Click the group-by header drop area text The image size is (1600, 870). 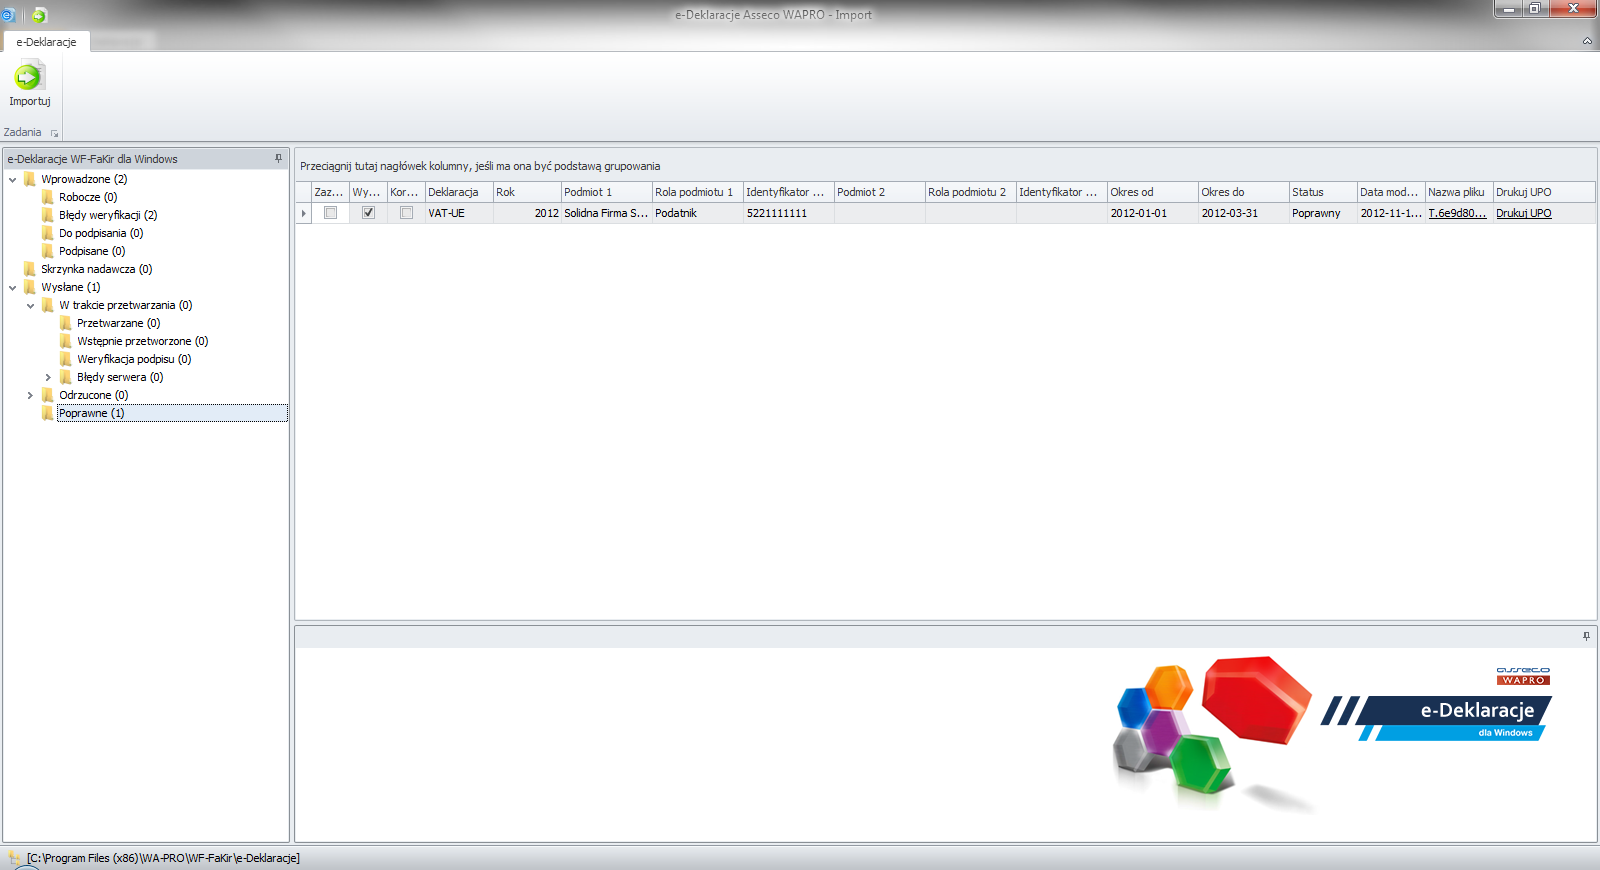click(480, 166)
